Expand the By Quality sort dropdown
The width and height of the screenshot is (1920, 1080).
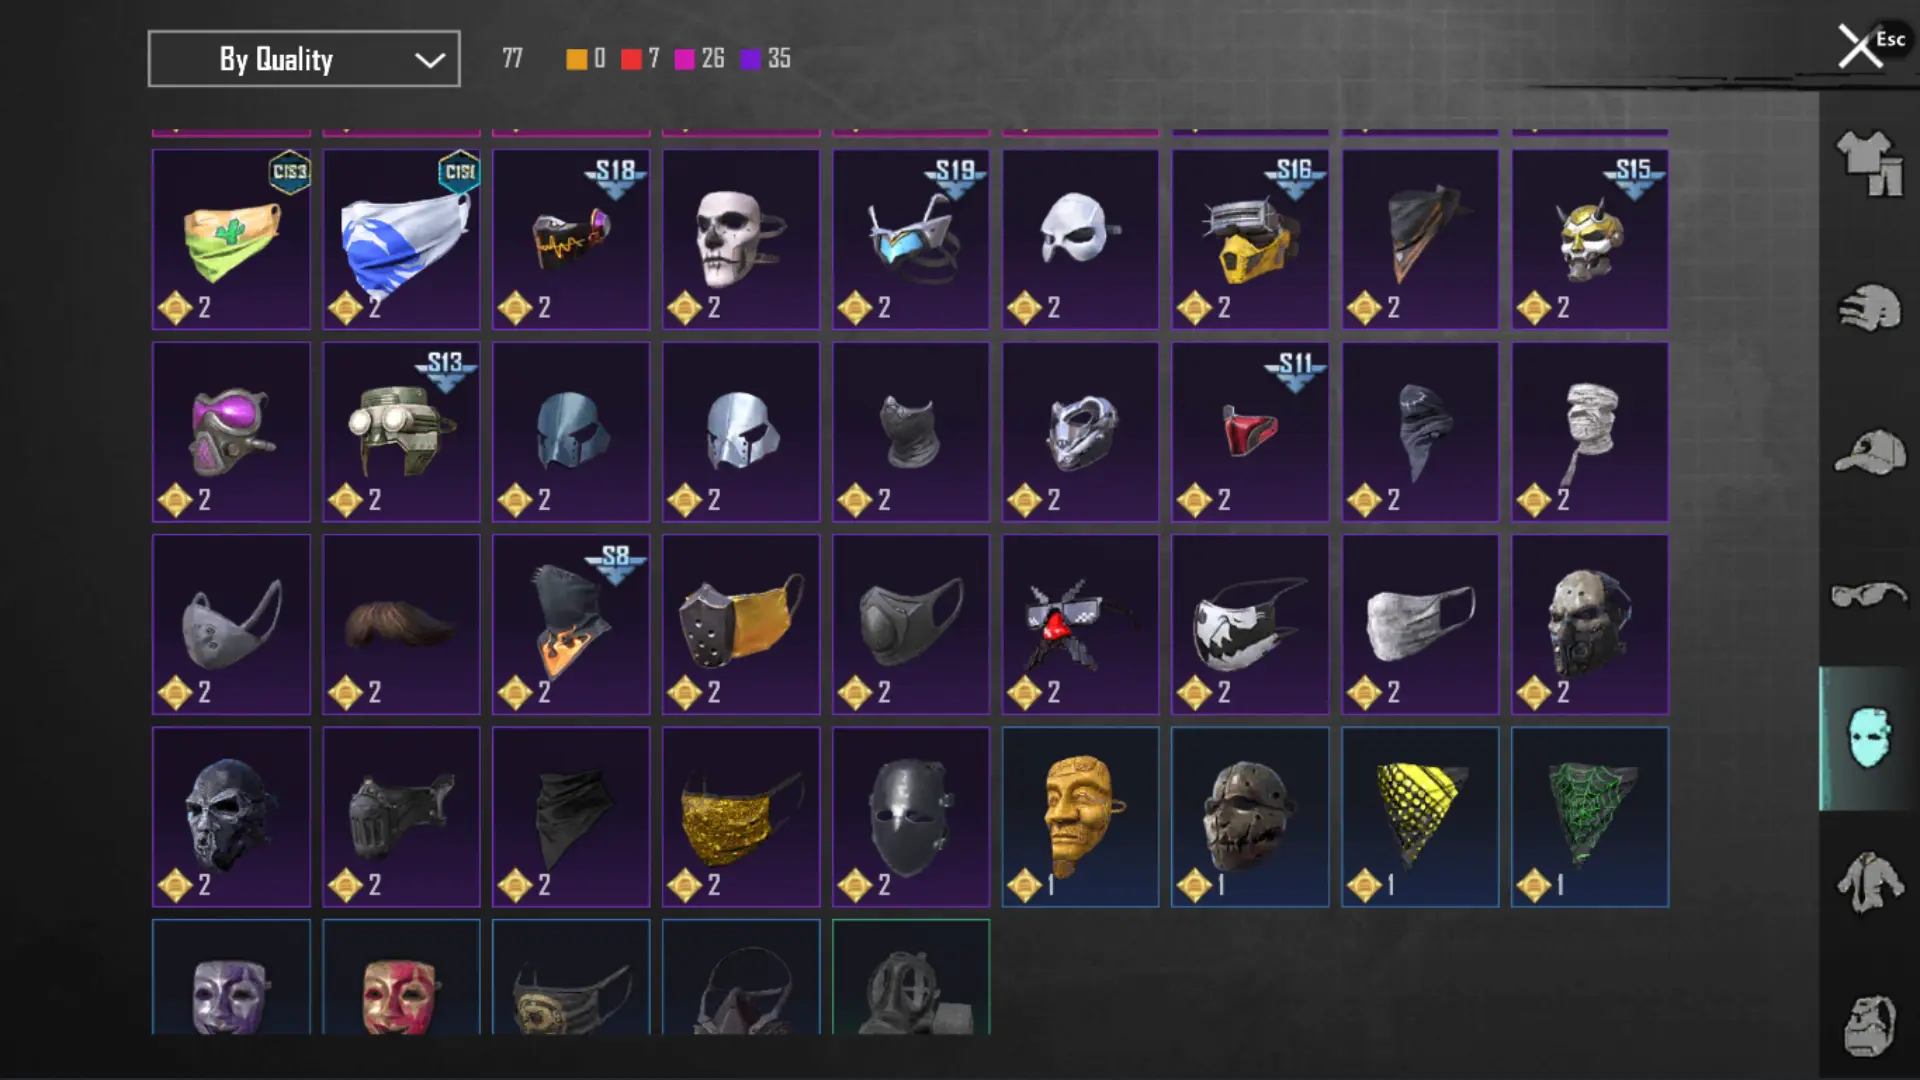point(304,59)
